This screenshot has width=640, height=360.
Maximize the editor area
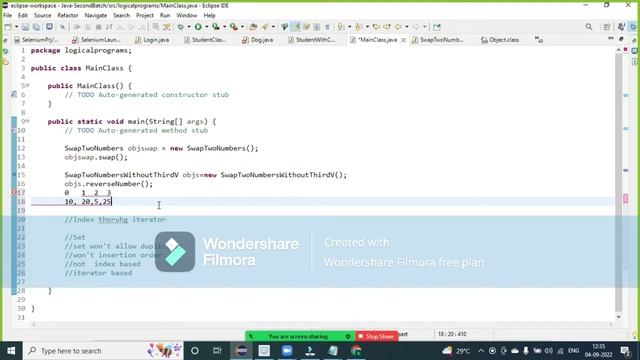621,38
